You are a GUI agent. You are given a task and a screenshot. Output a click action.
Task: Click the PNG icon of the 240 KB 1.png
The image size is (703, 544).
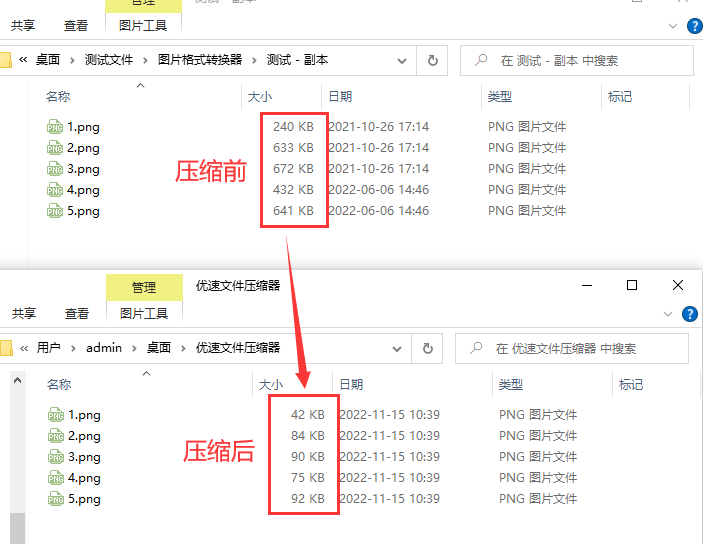pyautogui.click(x=54, y=127)
